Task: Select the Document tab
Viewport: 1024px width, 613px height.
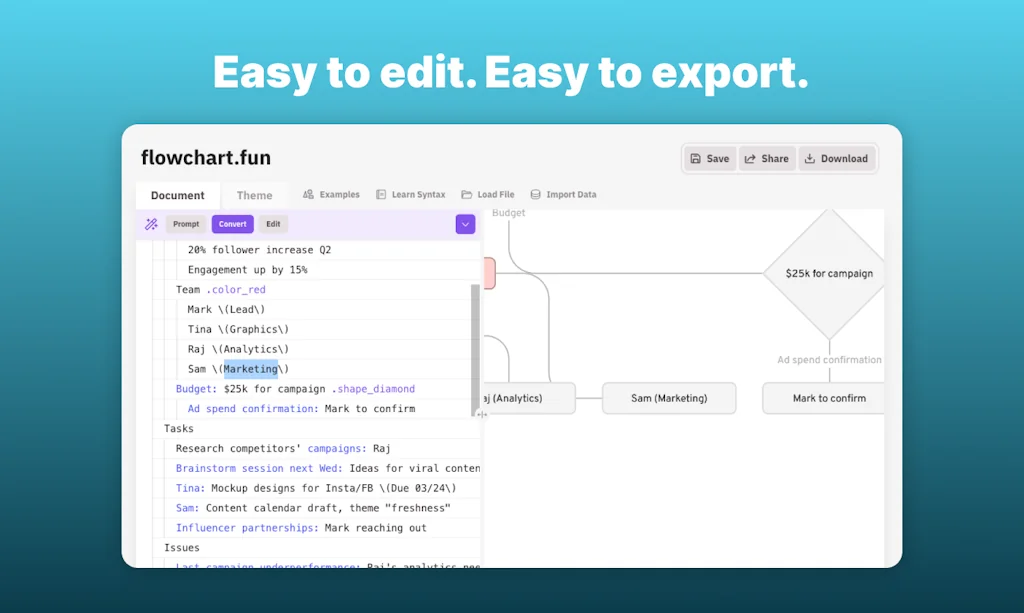Action: pyautogui.click(x=177, y=194)
